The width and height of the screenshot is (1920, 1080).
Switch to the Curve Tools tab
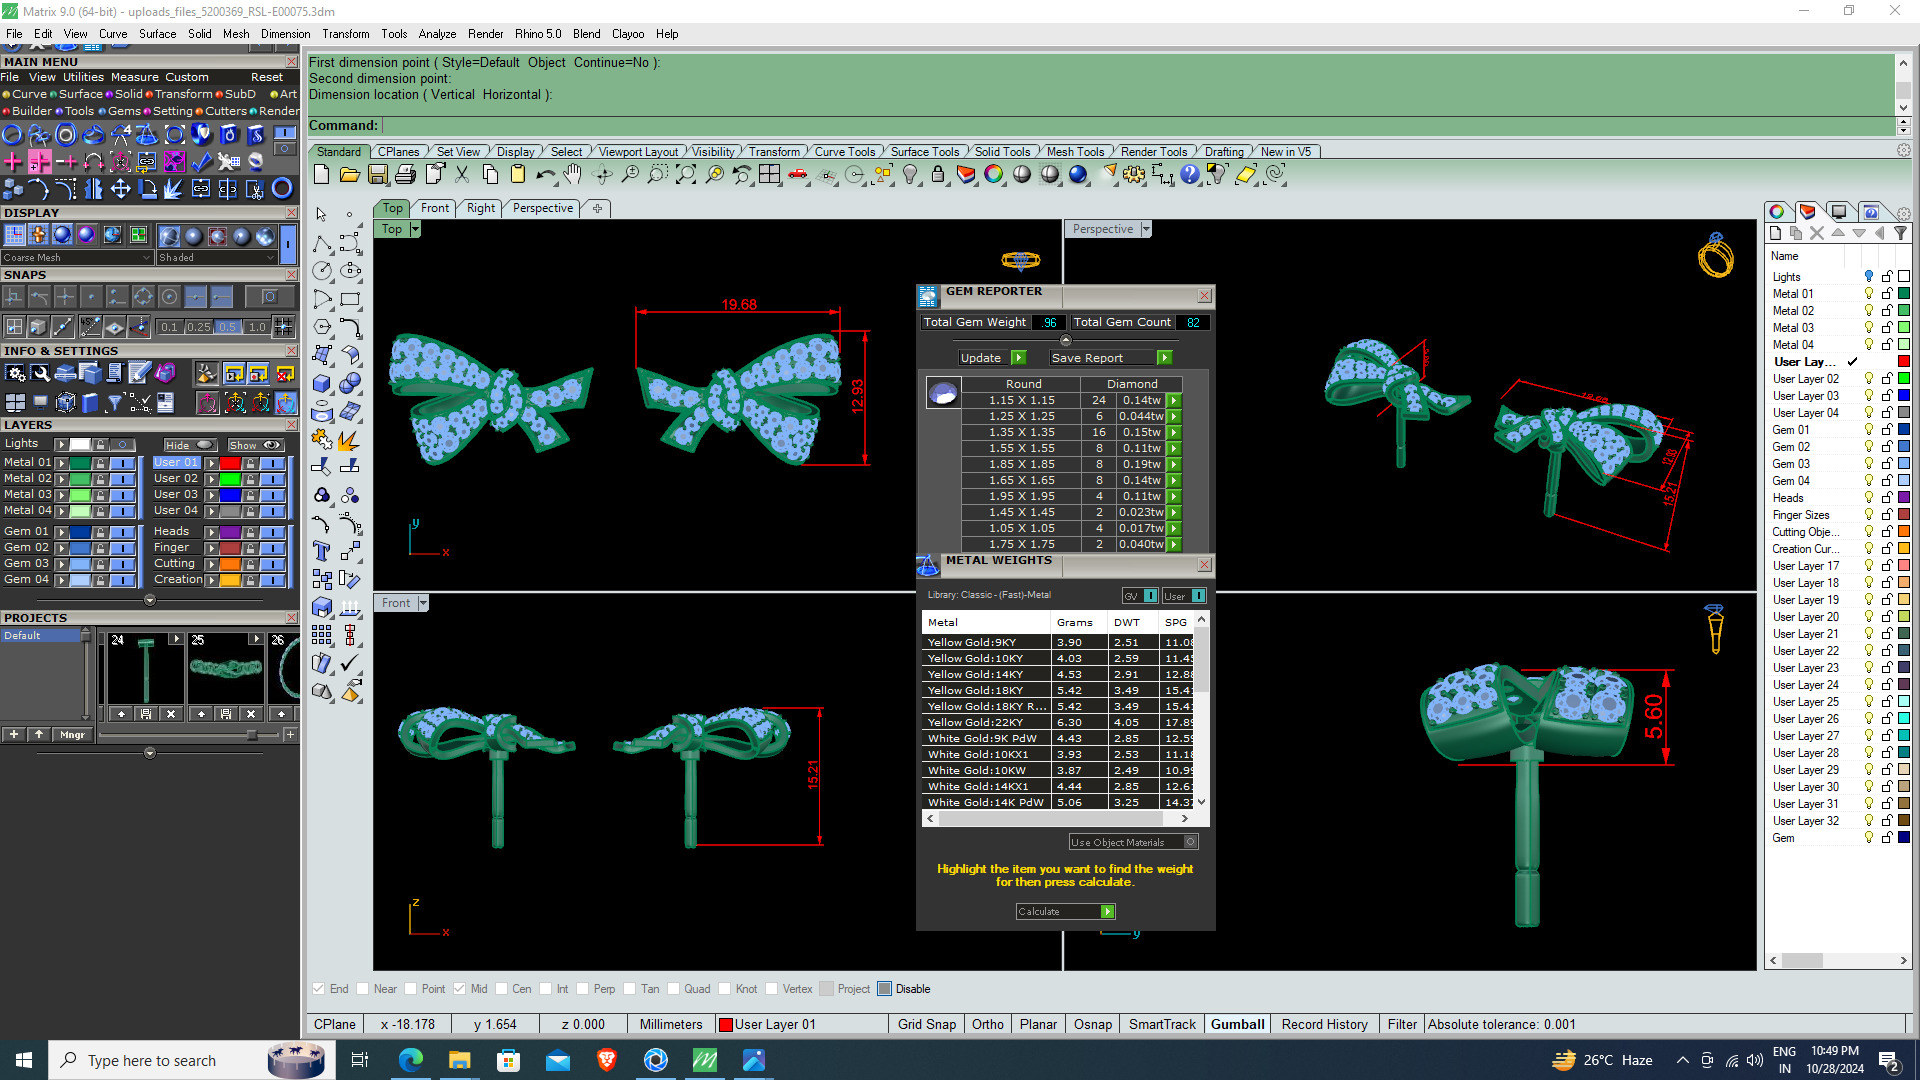point(844,152)
